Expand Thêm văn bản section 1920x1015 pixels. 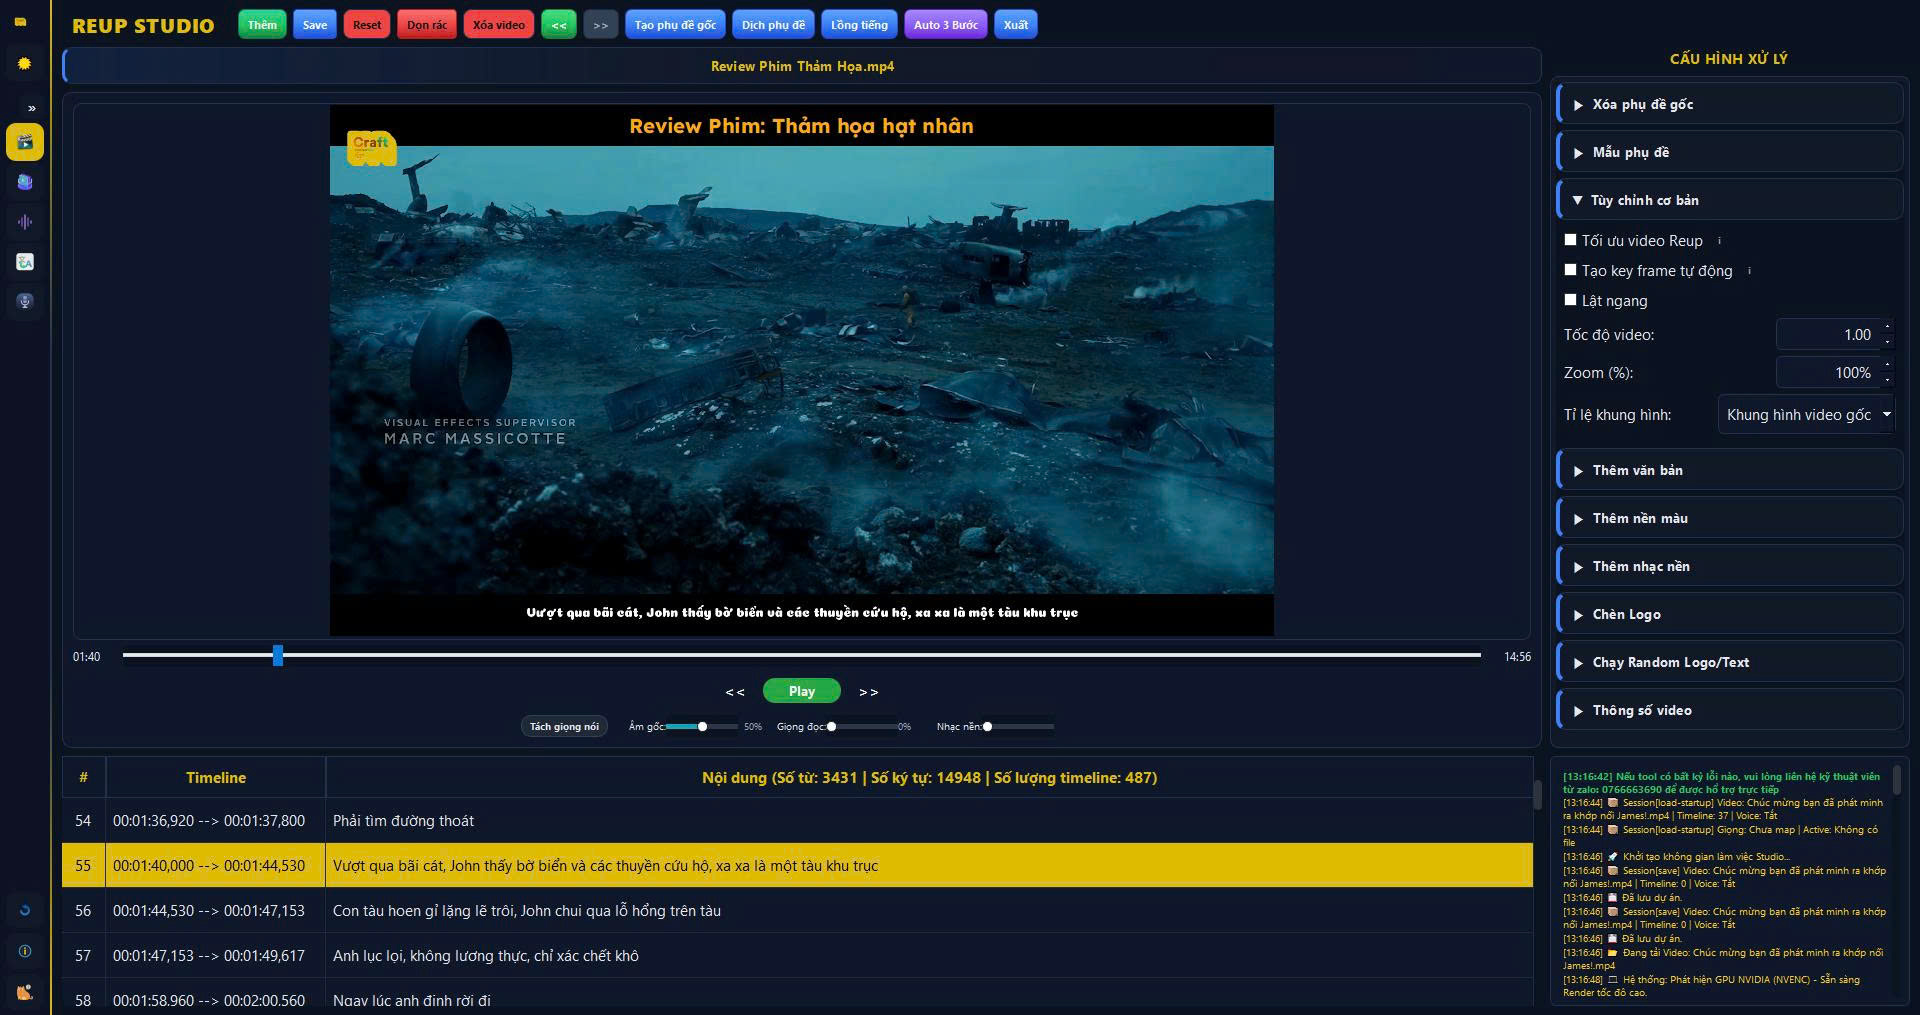tap(1730, 470)
